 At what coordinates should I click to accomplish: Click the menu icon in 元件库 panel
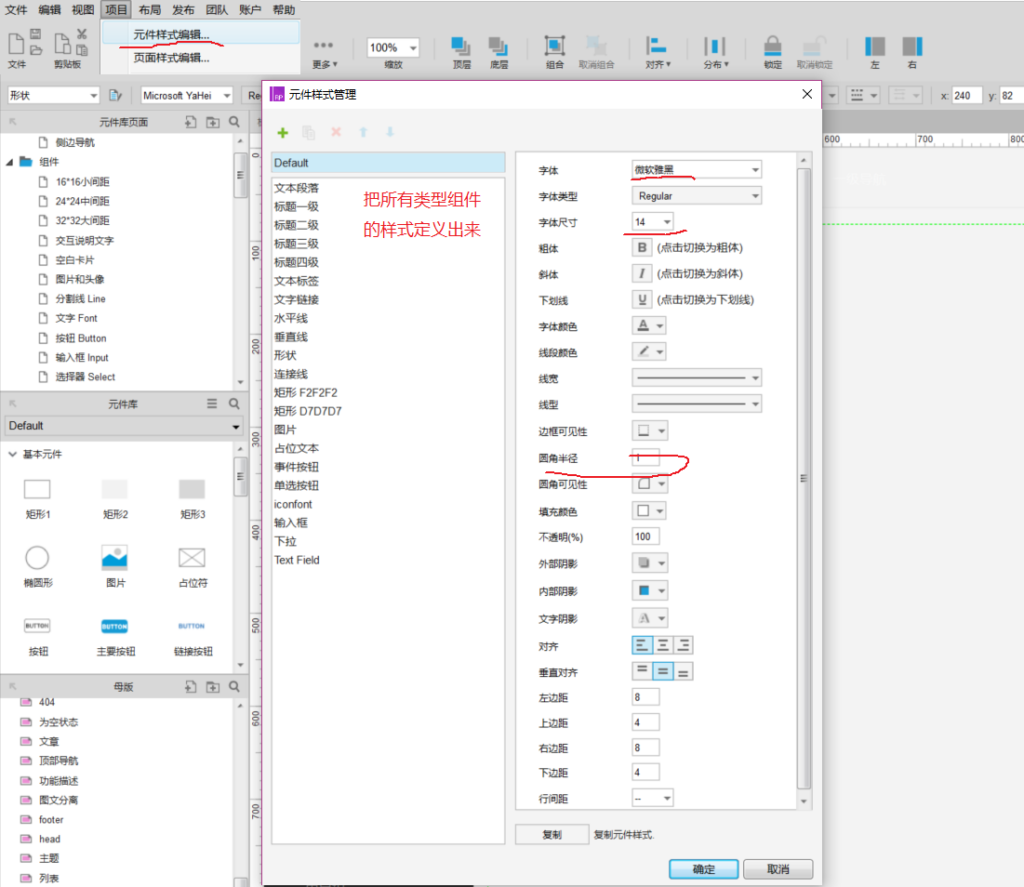(x=212, y=404)
